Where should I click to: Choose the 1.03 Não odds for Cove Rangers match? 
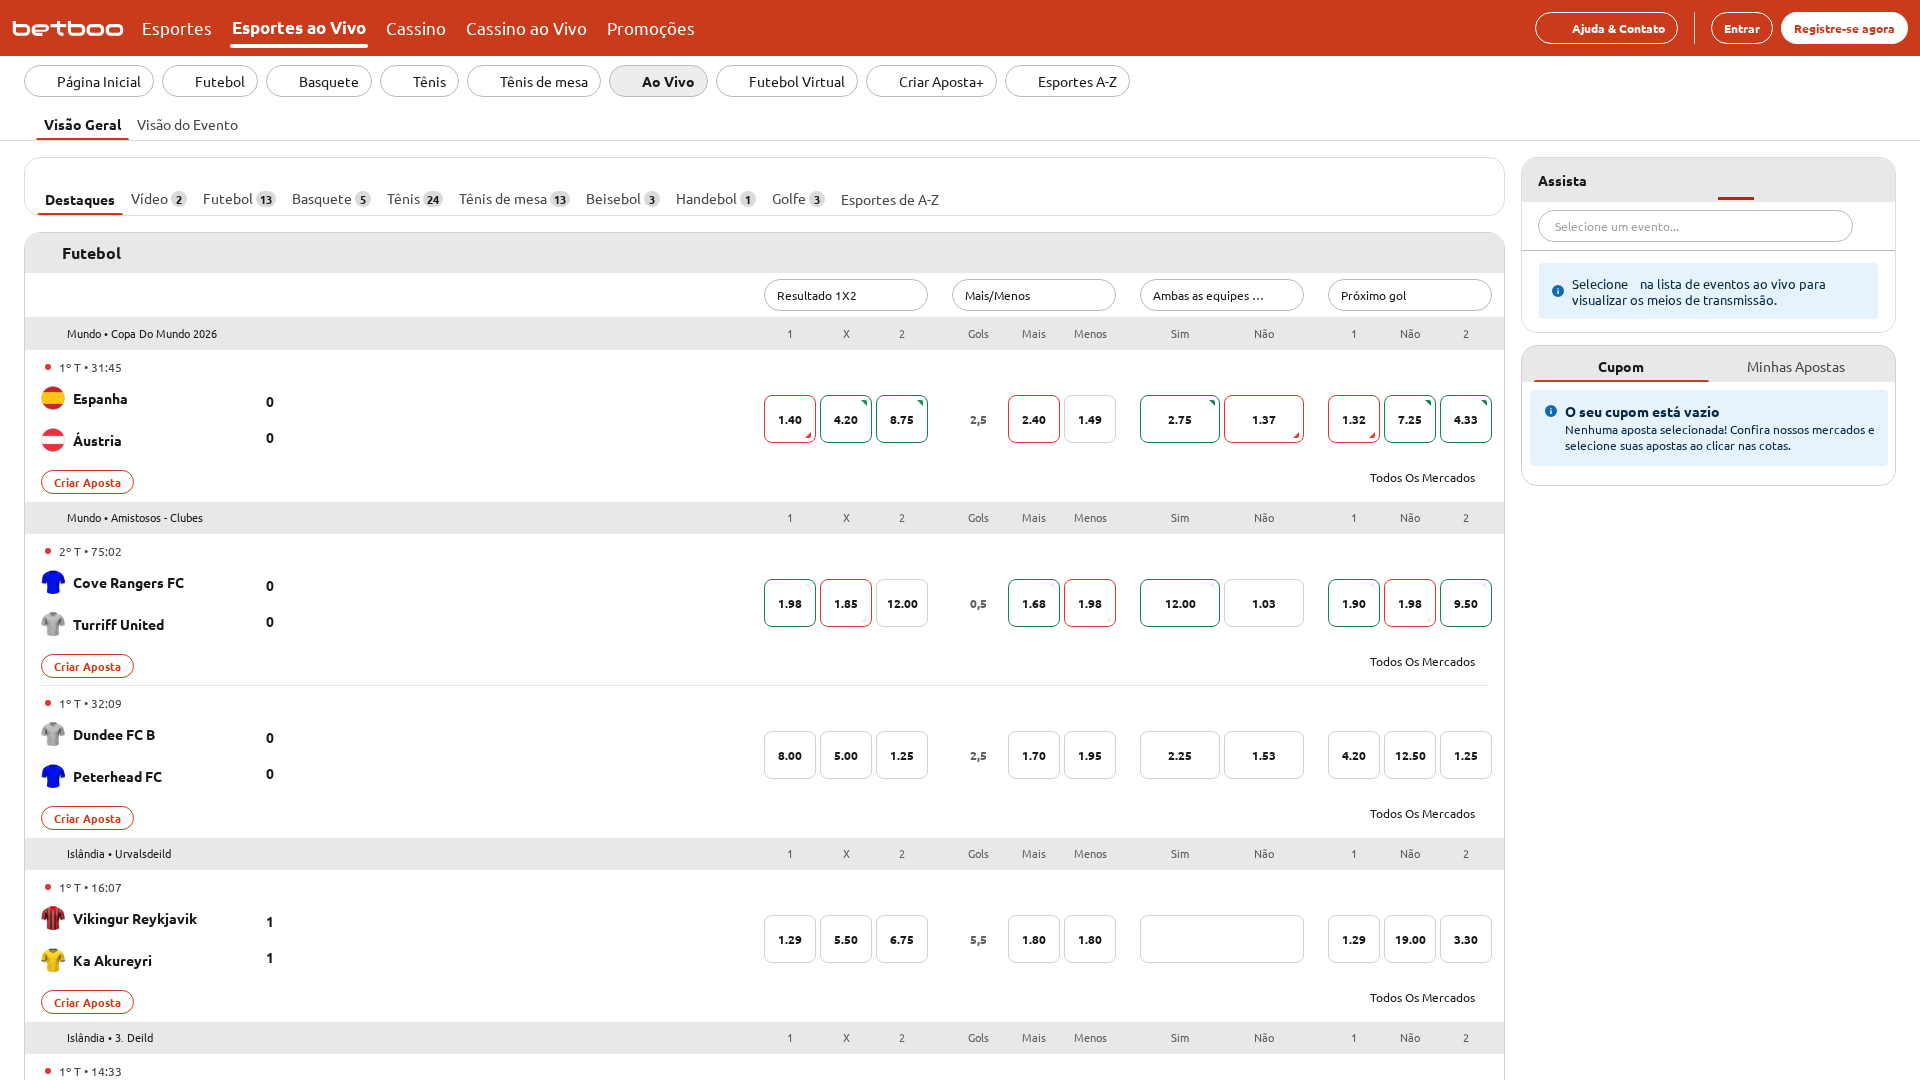[1264, 603]
